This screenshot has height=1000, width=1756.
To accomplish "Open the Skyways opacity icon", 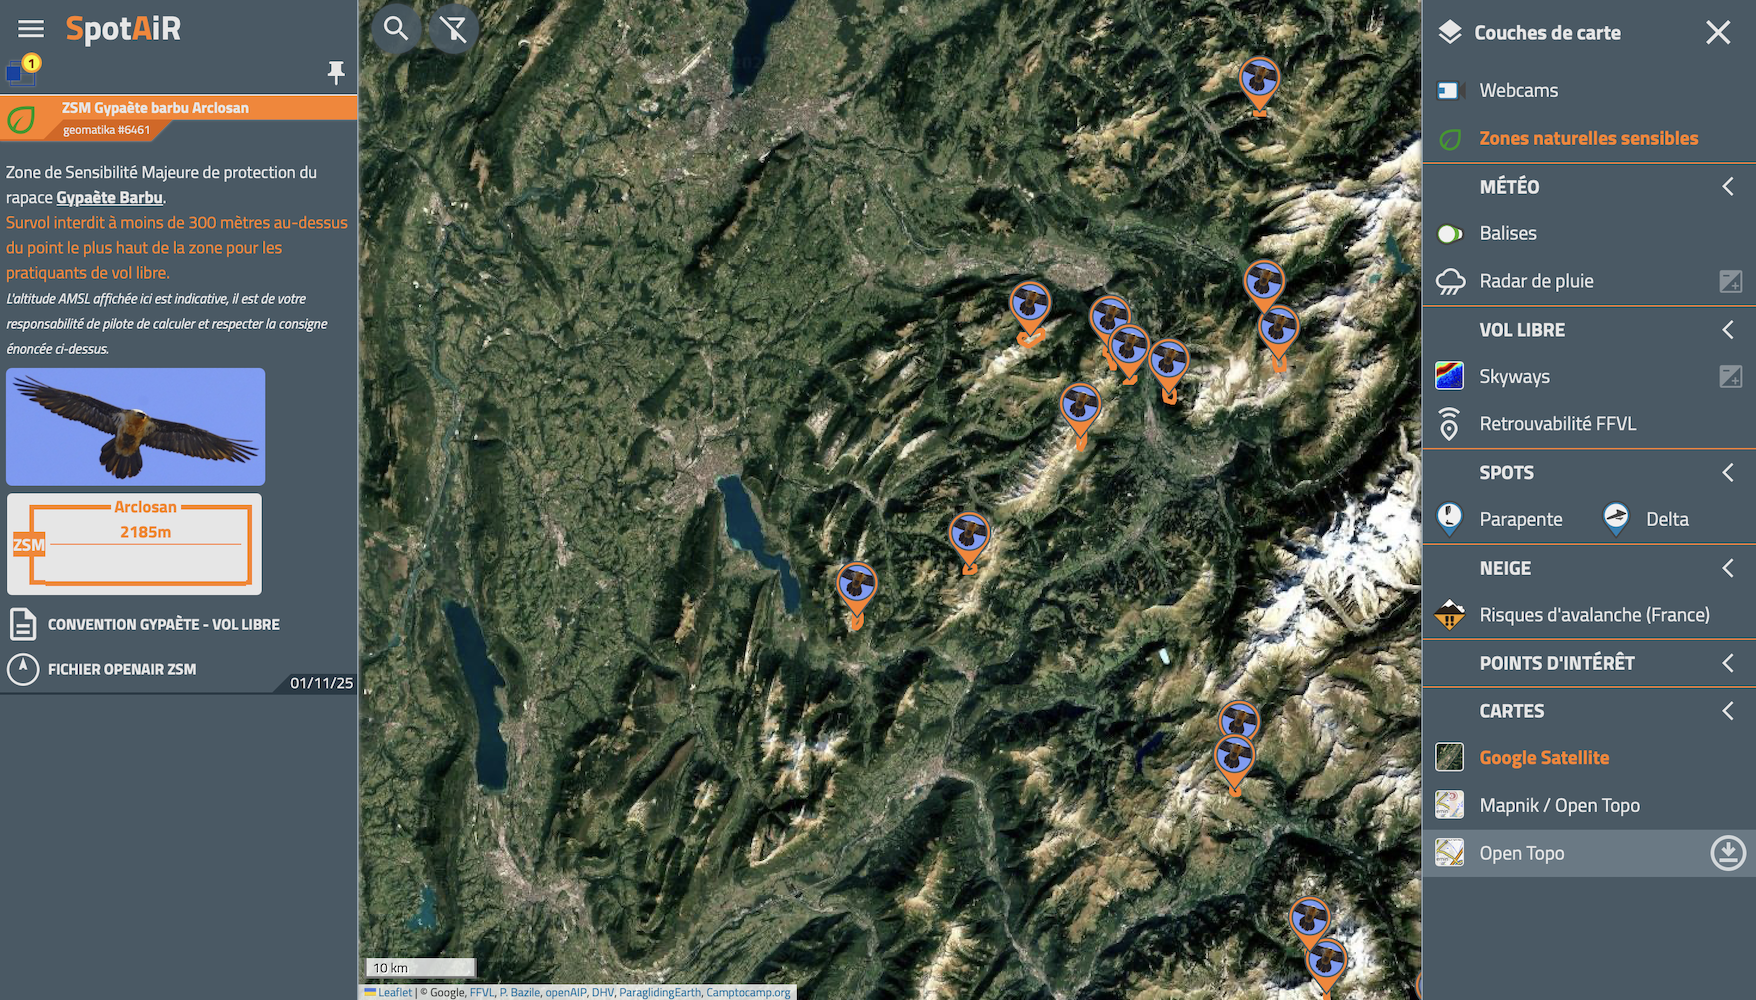I will (1730, 377).
